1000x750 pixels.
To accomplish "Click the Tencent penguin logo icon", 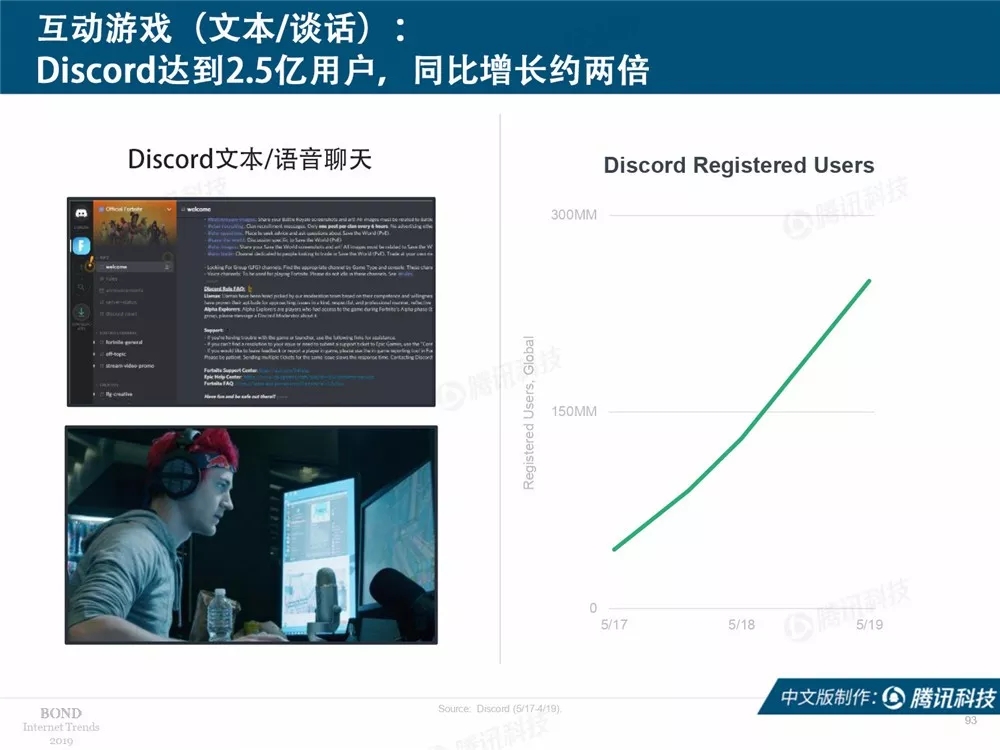I will [894, 697].
